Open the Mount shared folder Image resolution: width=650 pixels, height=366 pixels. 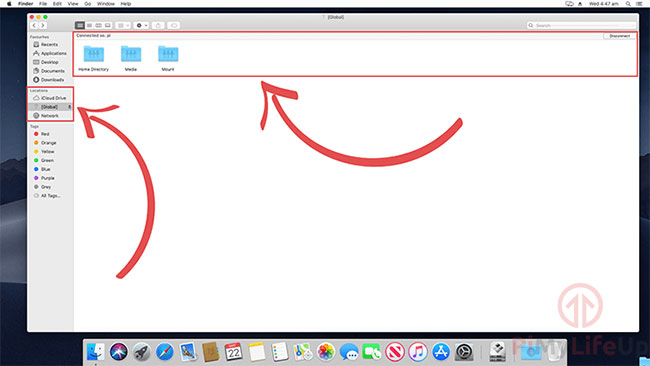(x=168, y=58)
